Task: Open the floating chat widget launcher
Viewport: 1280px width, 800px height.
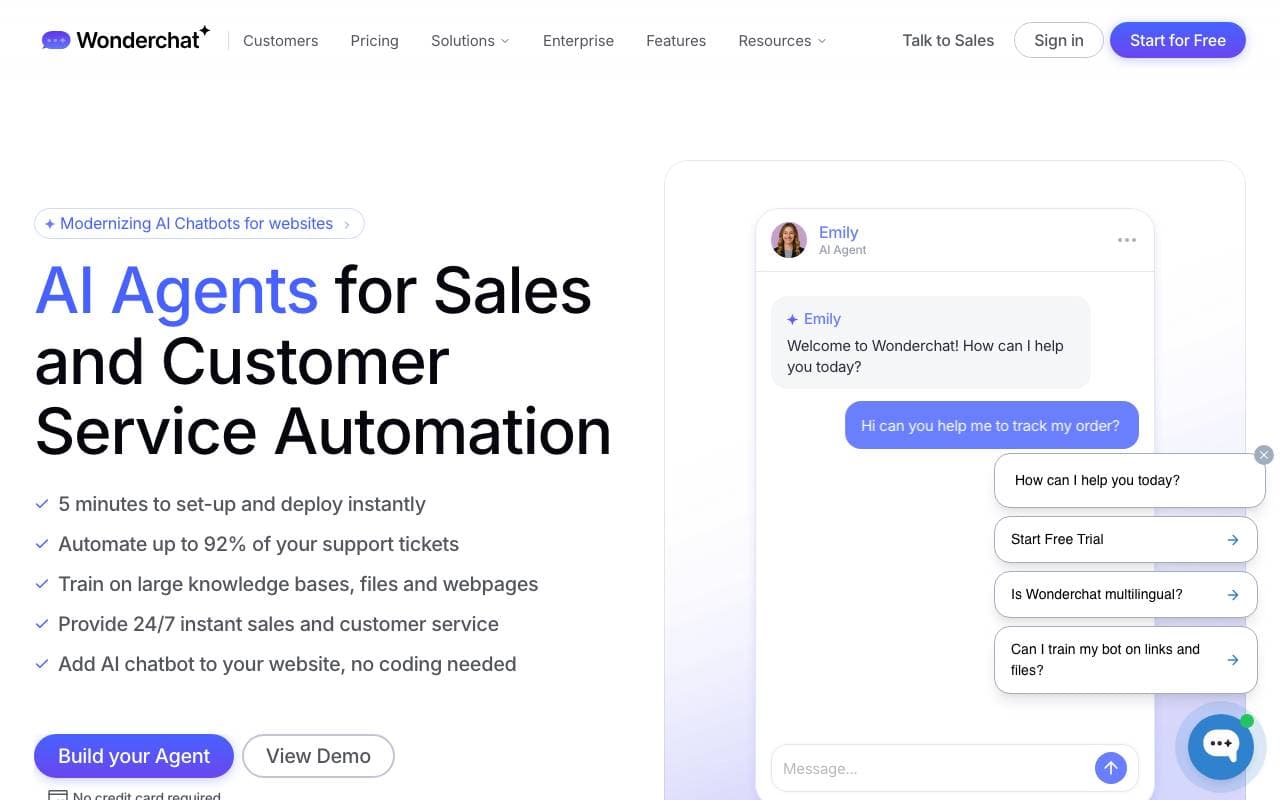Action: 1220,746
